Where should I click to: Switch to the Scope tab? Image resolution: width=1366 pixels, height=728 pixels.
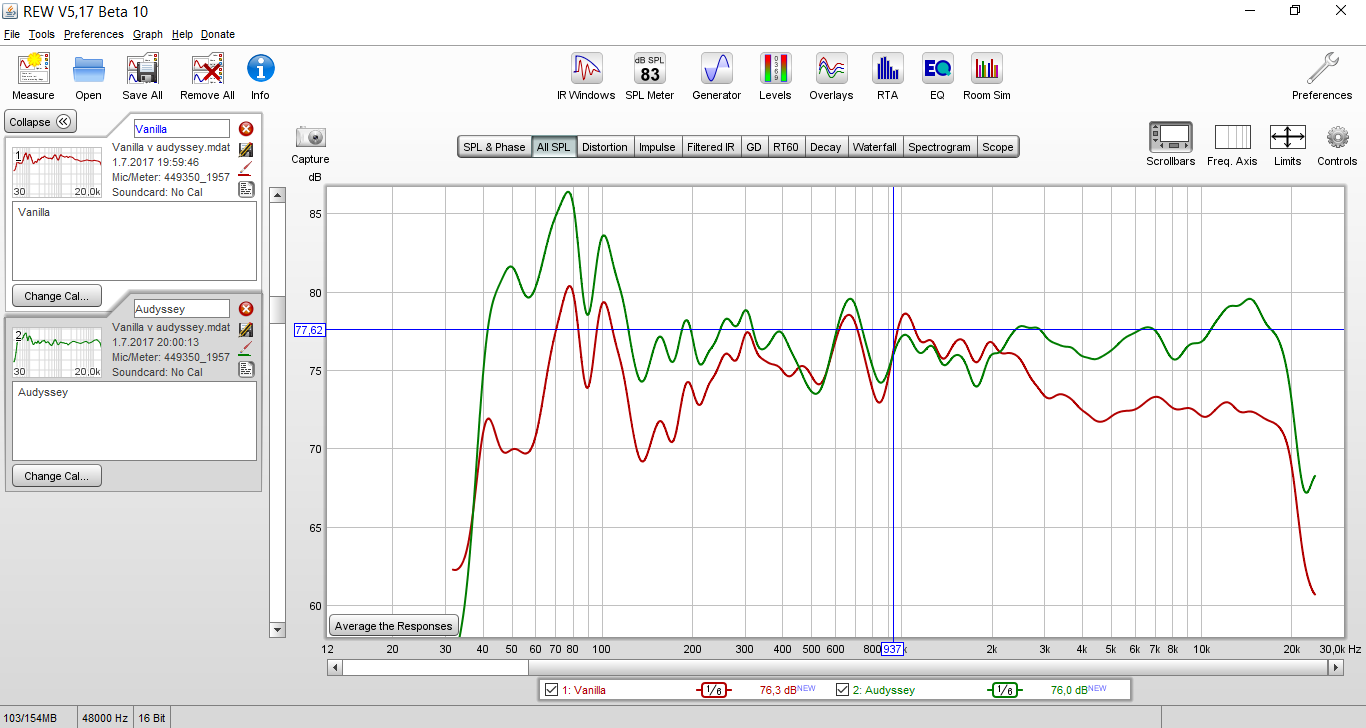[x=997, y=147]
